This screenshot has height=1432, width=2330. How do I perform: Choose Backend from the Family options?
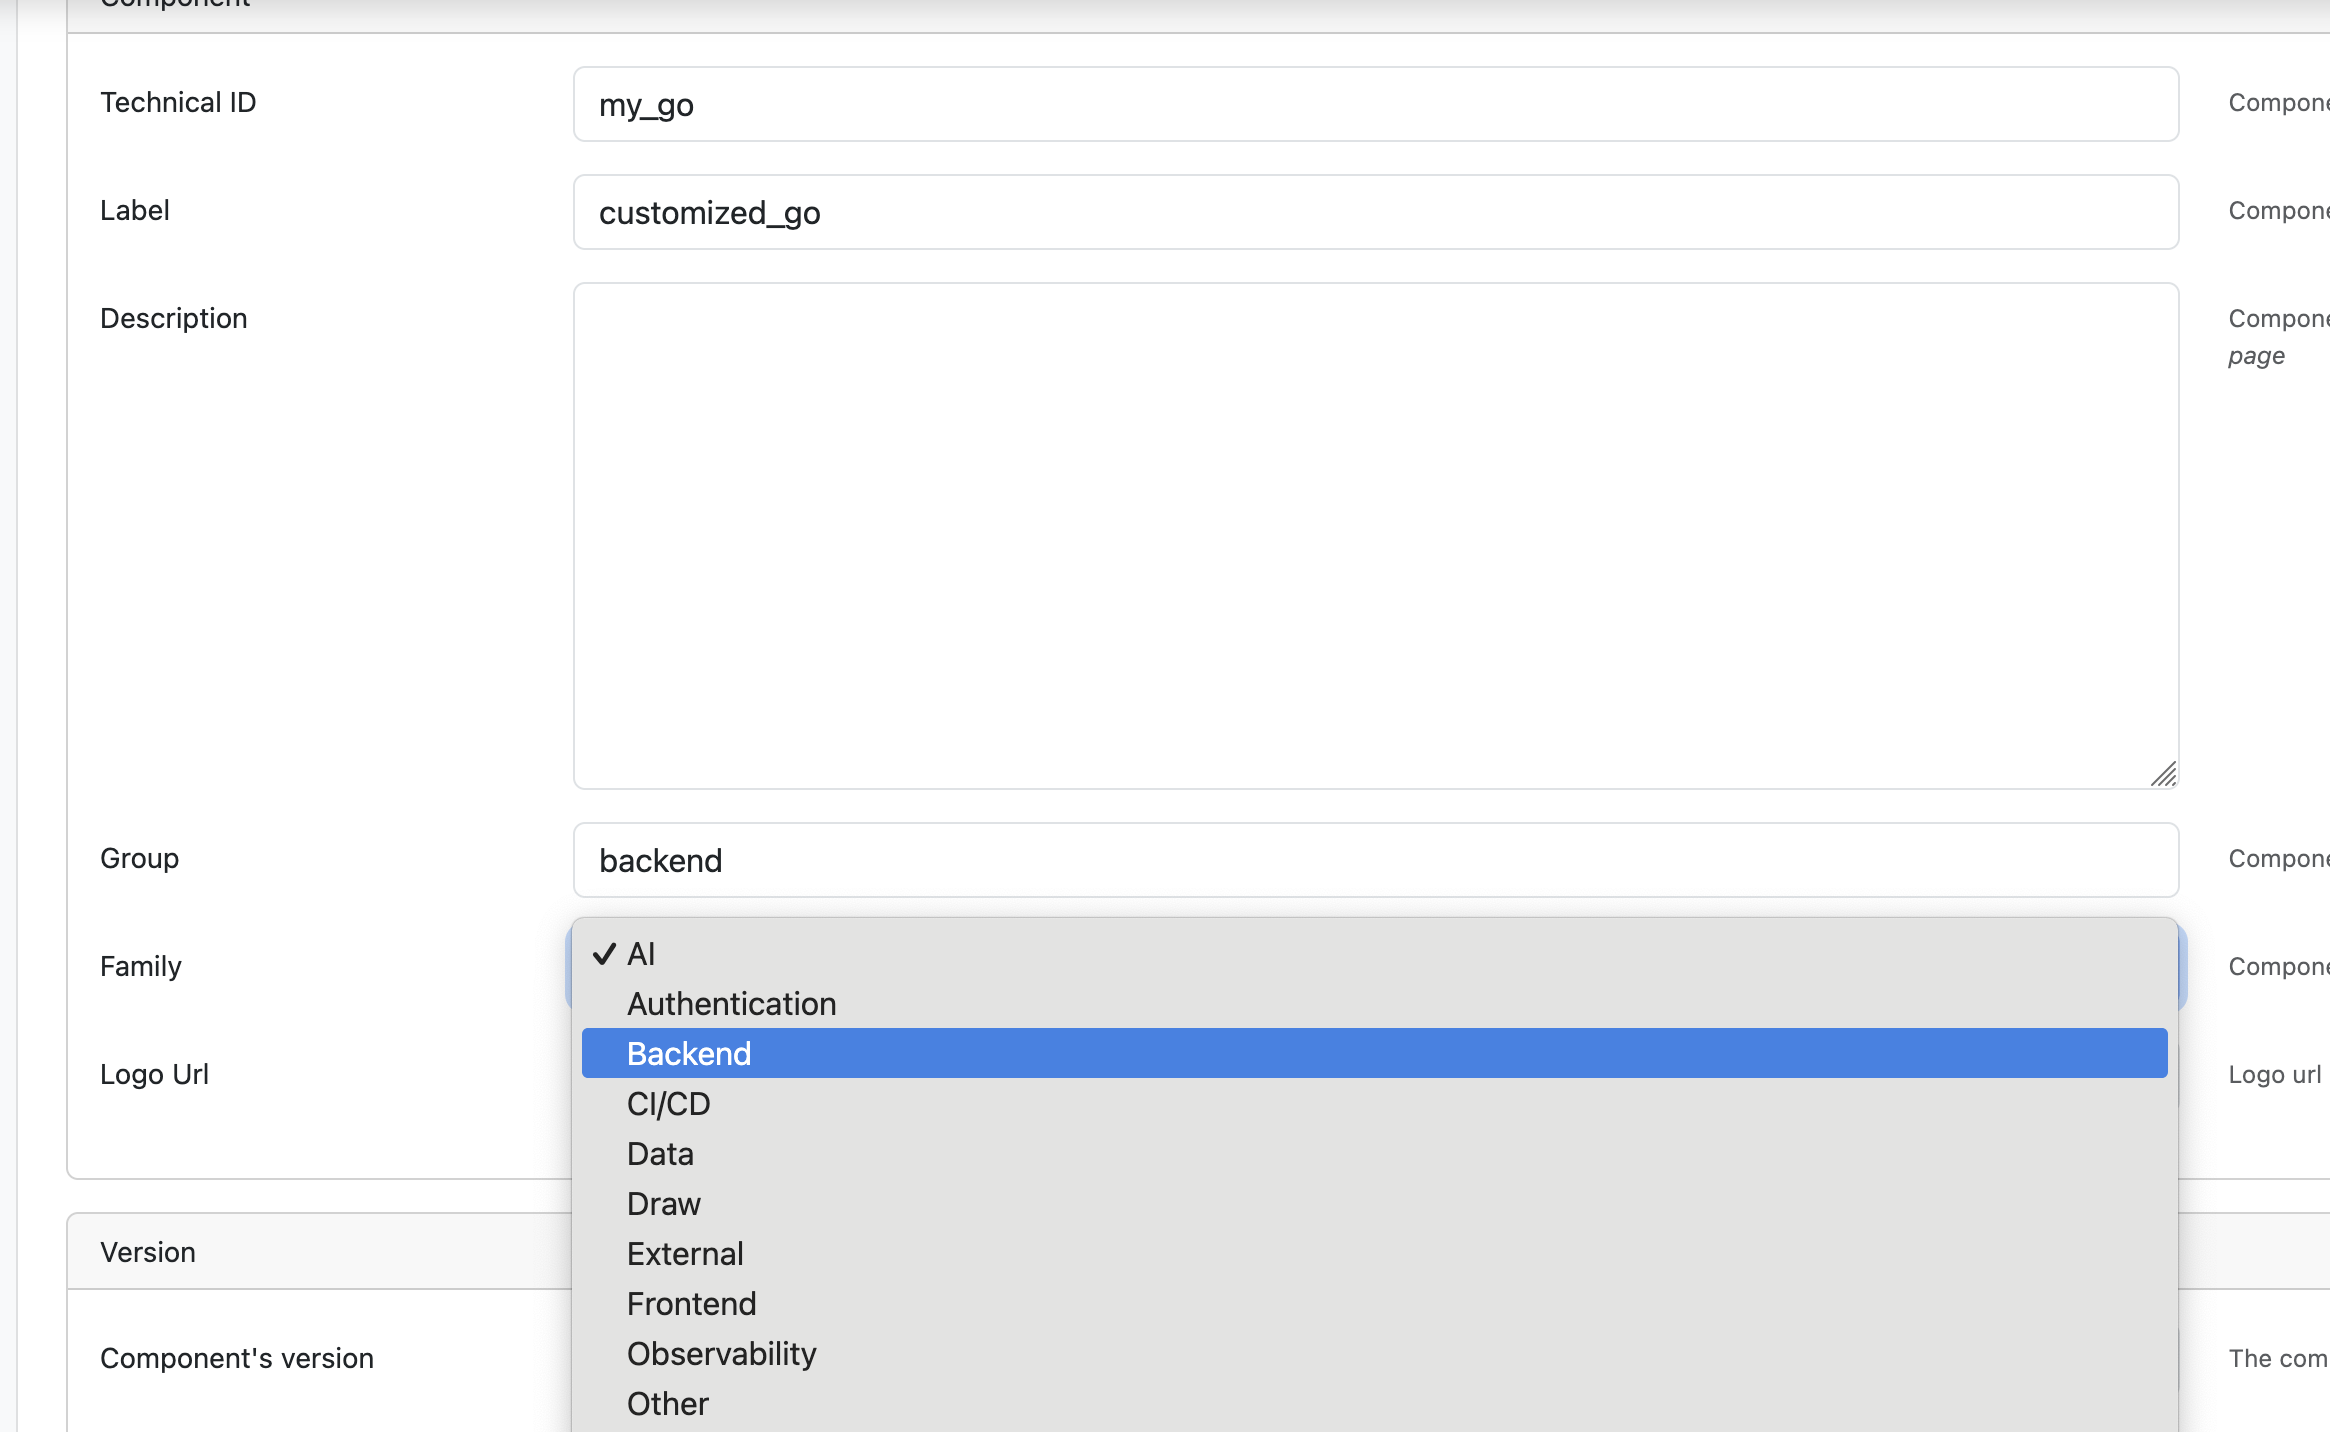(689, 1054)
